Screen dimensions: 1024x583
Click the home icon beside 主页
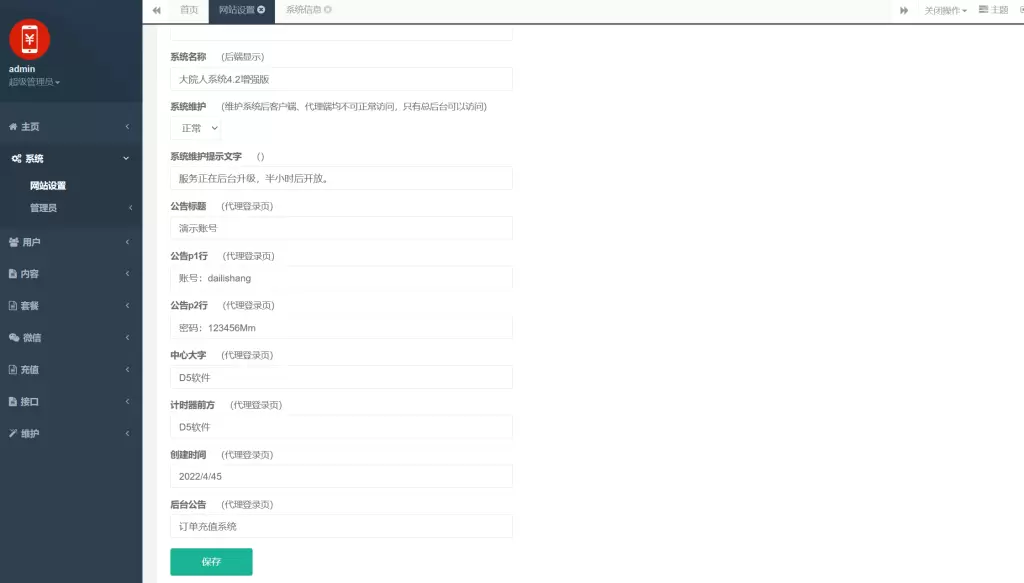click(13, 127)
